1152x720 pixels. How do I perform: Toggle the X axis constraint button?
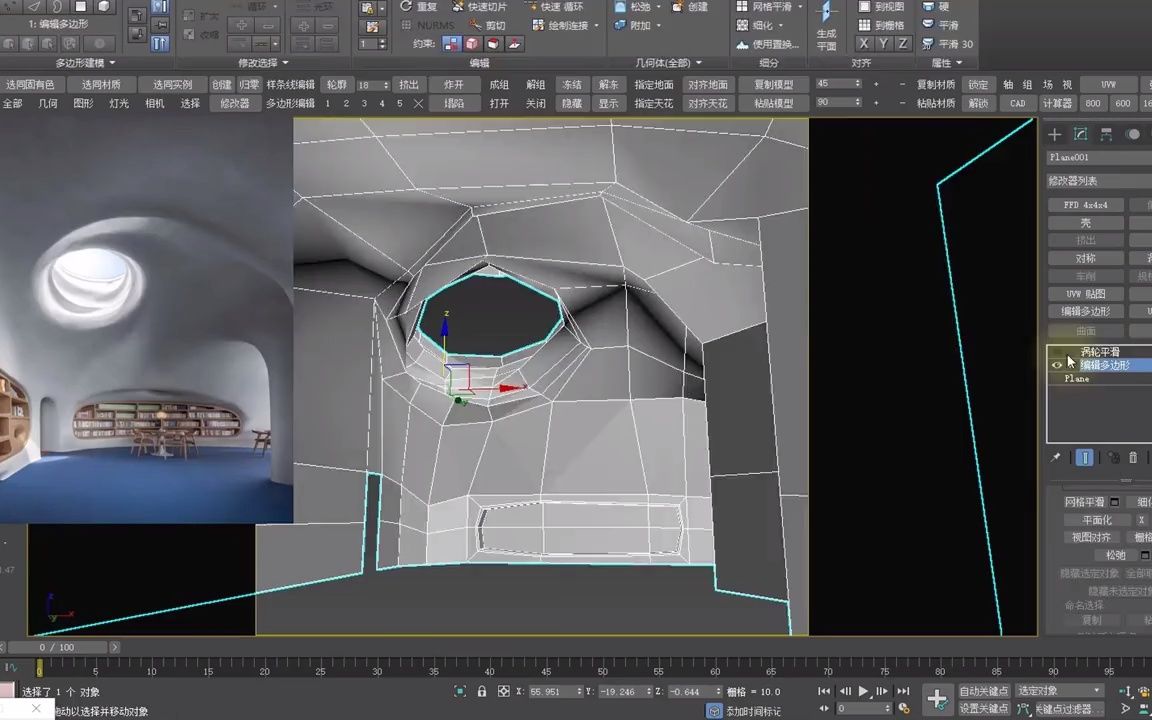(x=864, y=41)
